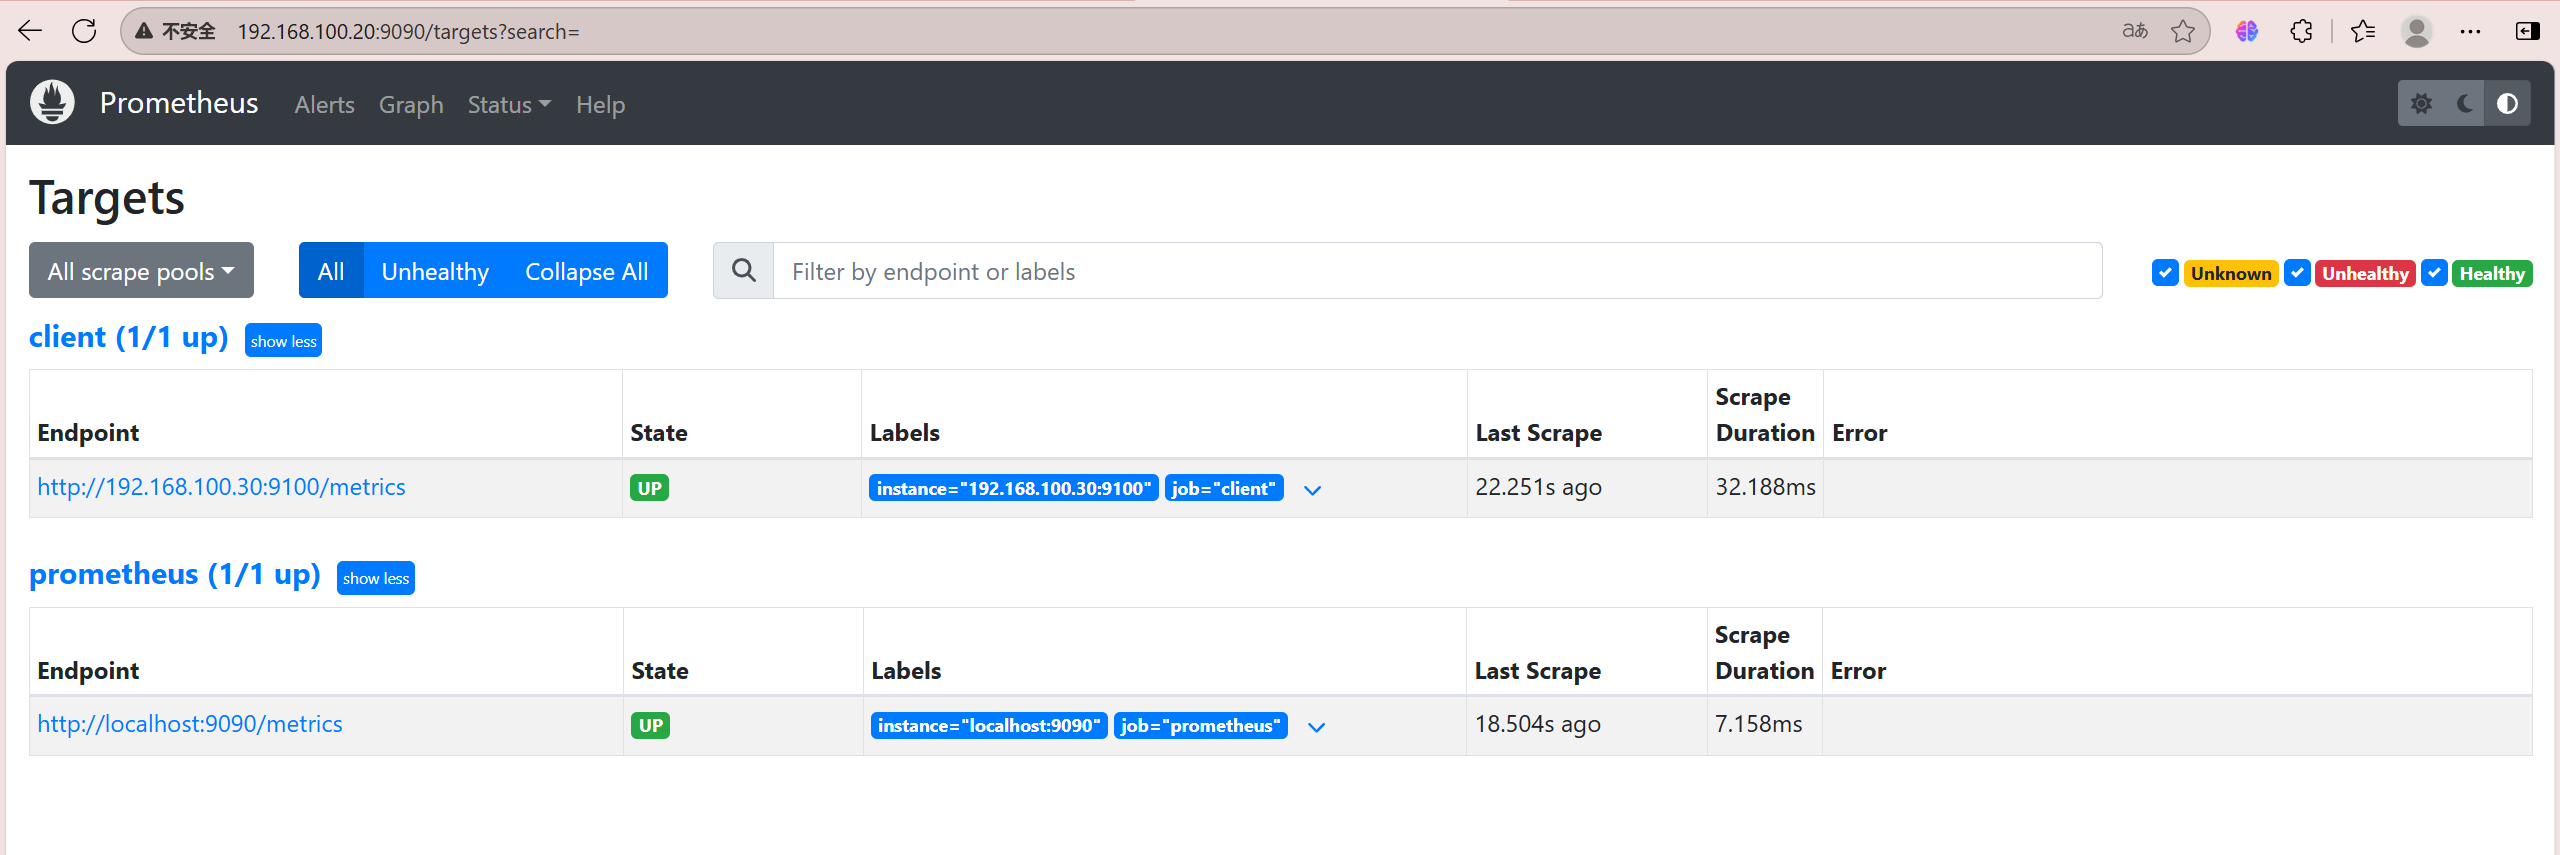
Task: Click the browser address bar URL
Action: [x=408, y=31]
